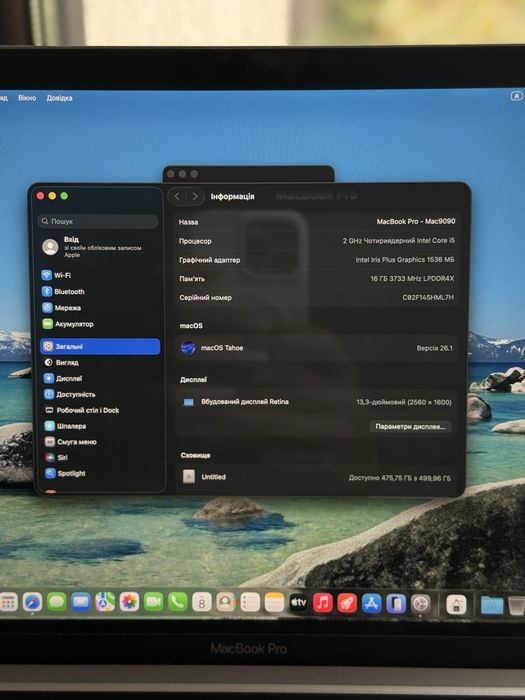
Task: Open Safari from the Dock
Action: [33, 603]
